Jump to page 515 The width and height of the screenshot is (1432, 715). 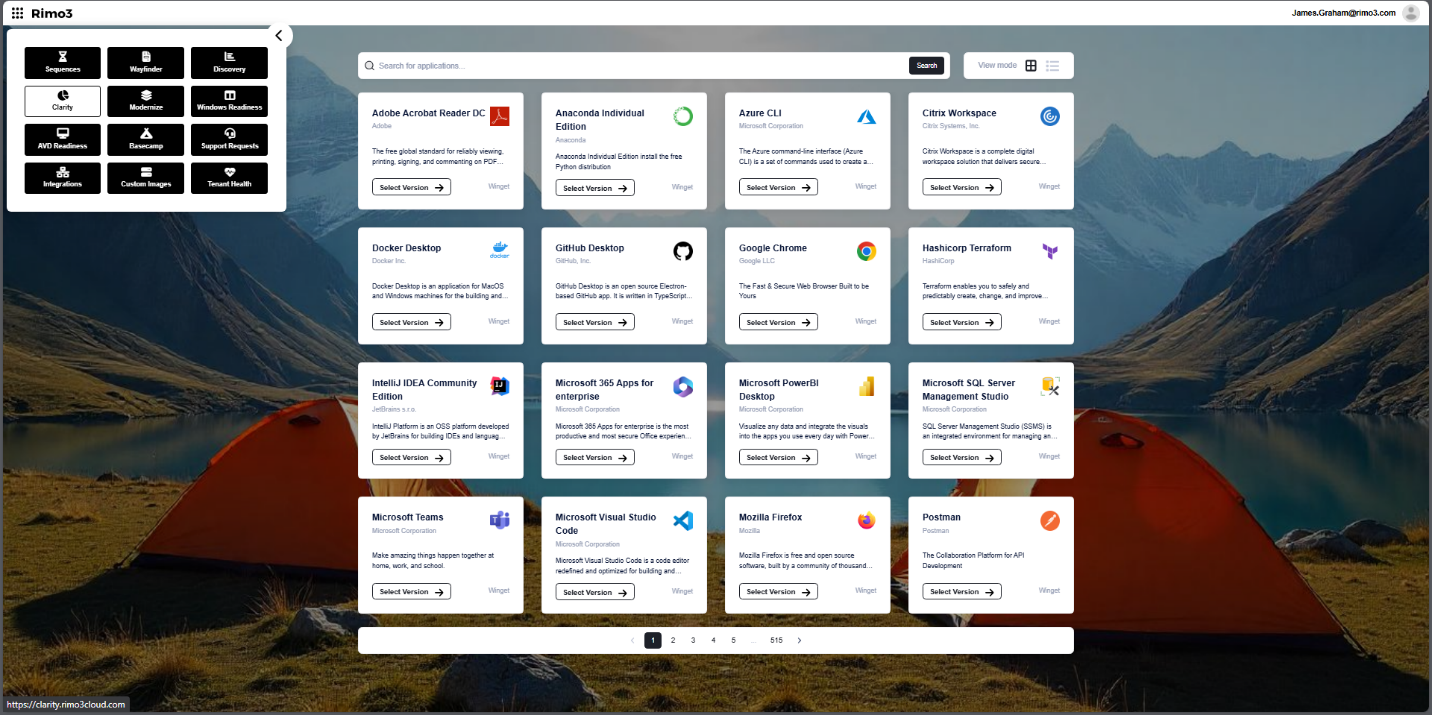point(776,640)
